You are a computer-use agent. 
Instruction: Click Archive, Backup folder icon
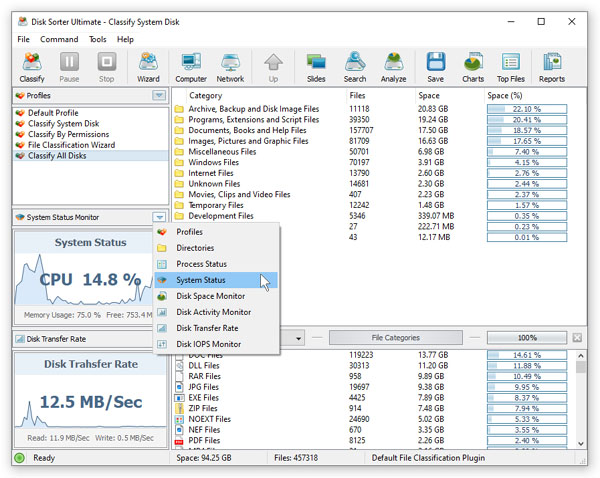click(x=179, y=109)
